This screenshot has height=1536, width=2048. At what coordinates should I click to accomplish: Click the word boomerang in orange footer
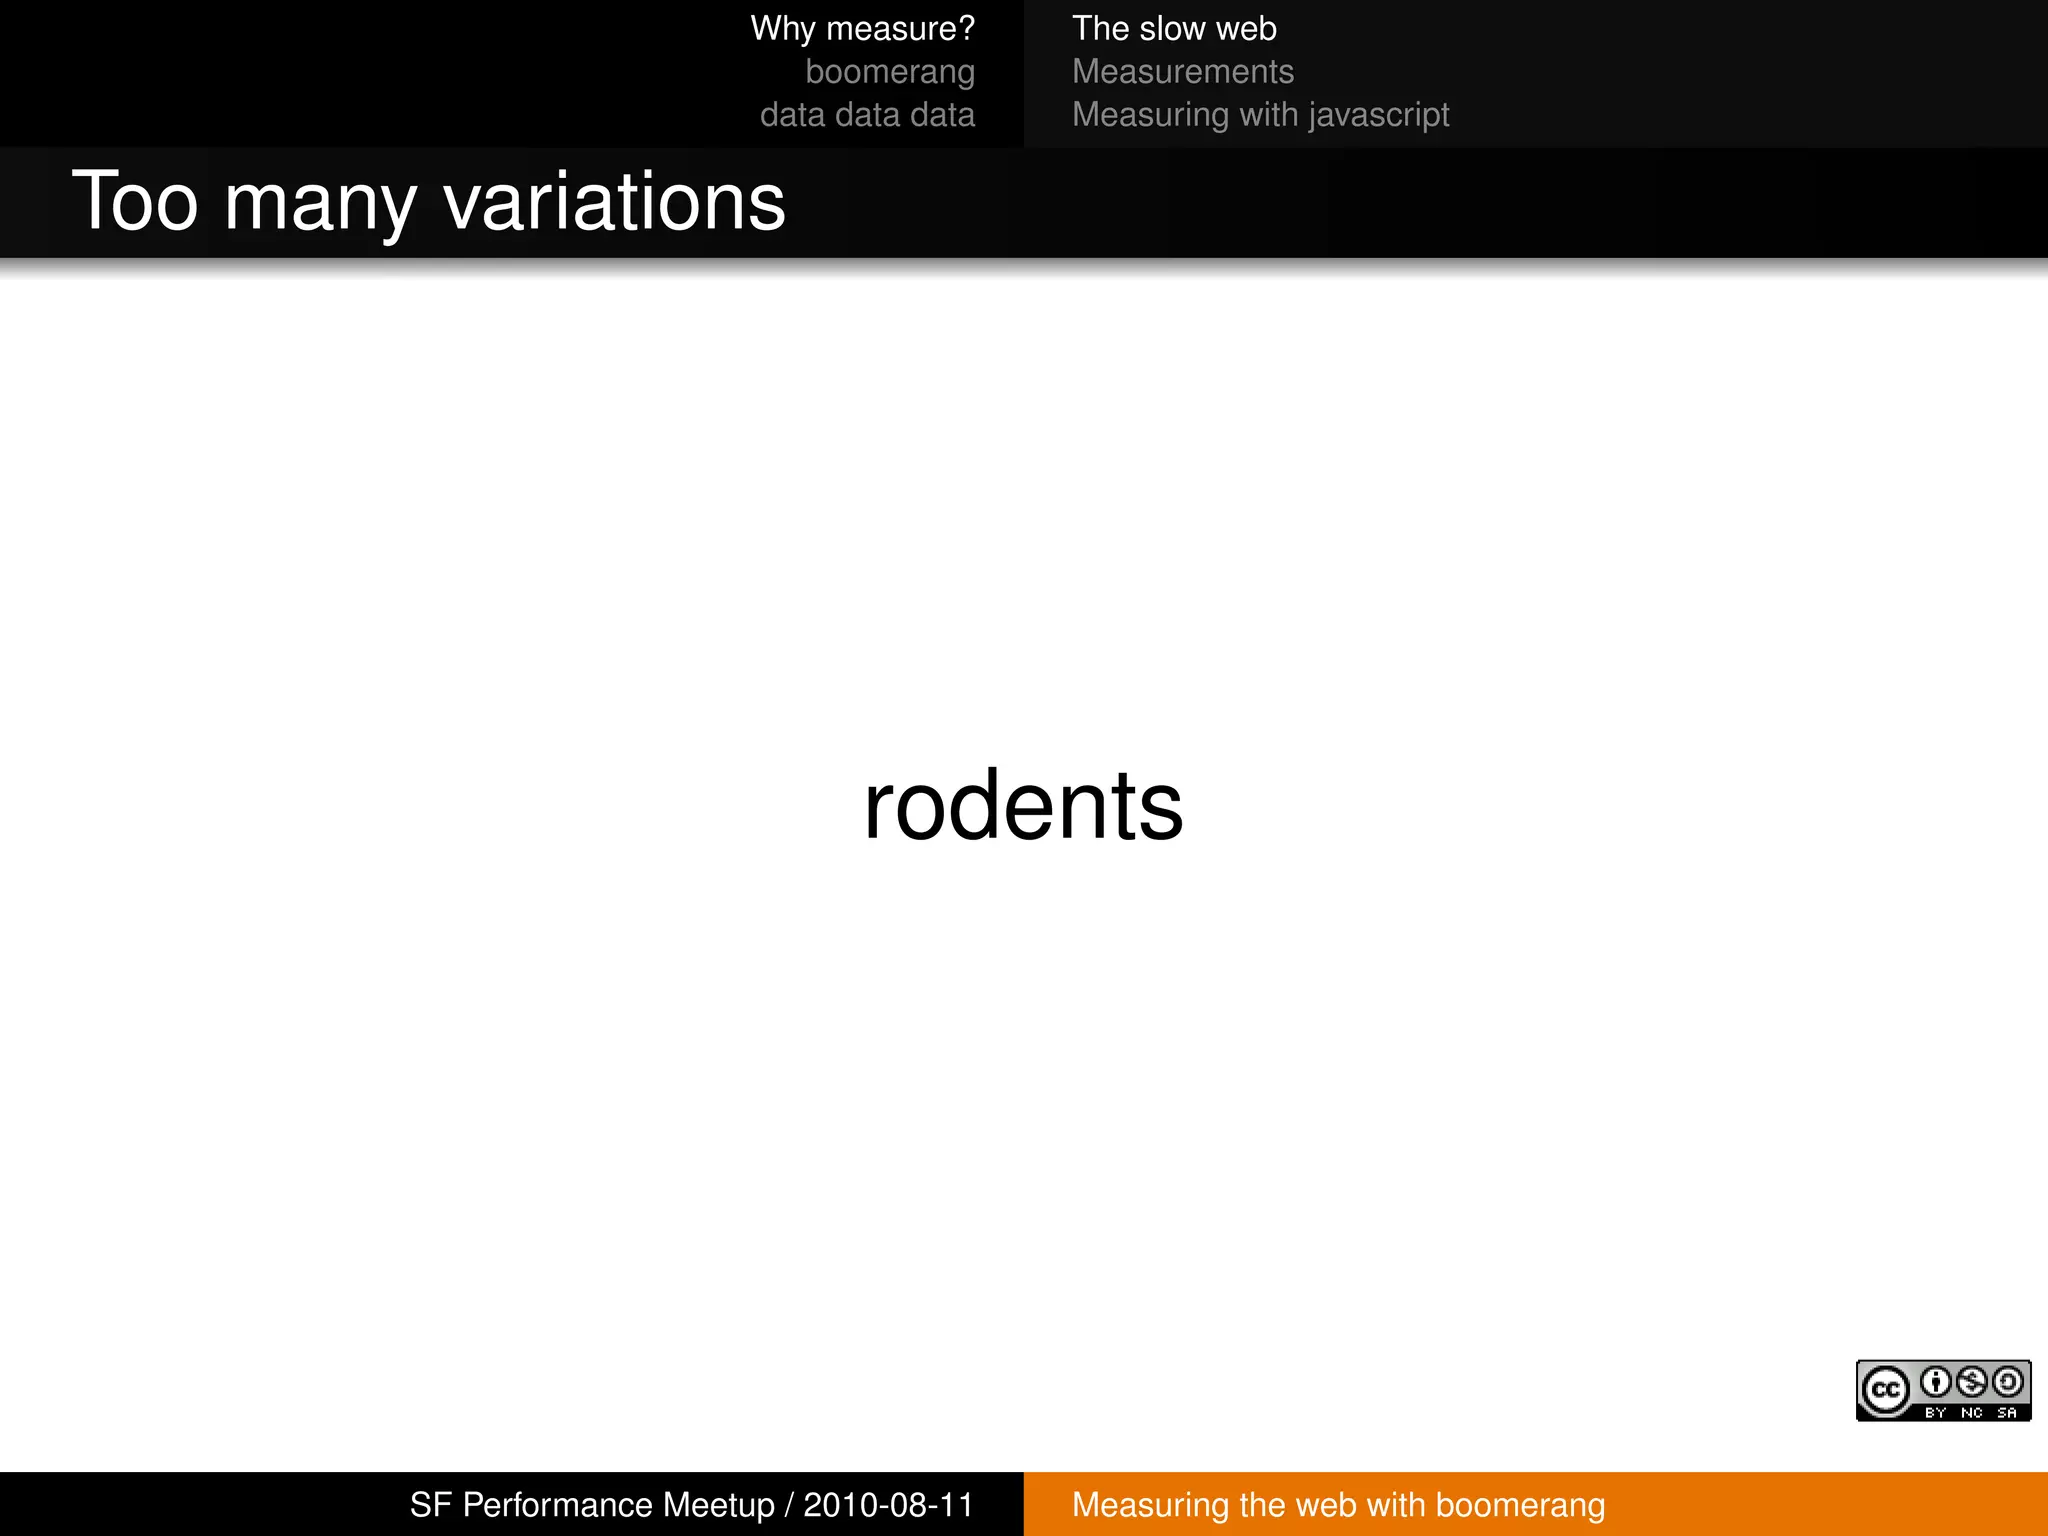(1519, 1504)
